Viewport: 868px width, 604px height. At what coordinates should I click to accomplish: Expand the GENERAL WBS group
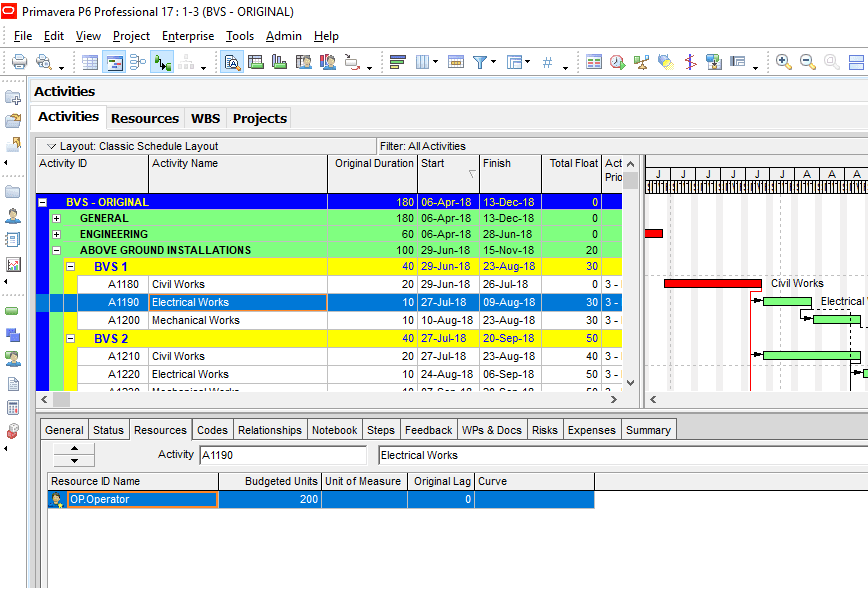(56, 219)
